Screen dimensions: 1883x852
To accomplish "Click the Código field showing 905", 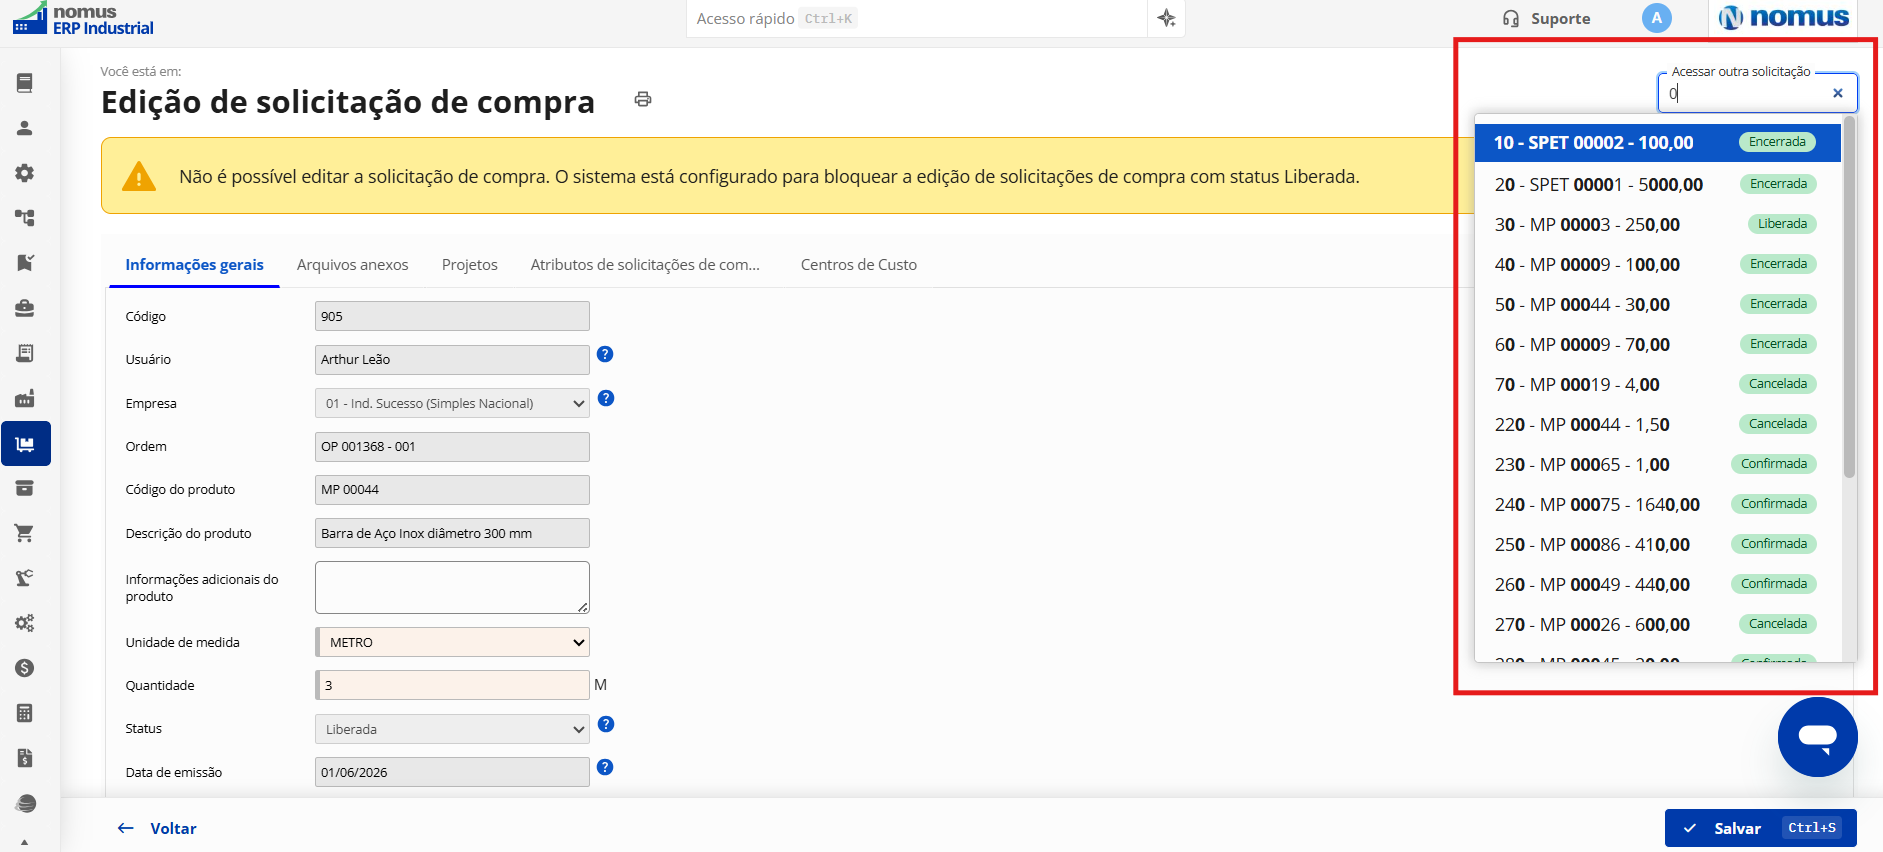I will pos(452,316).
